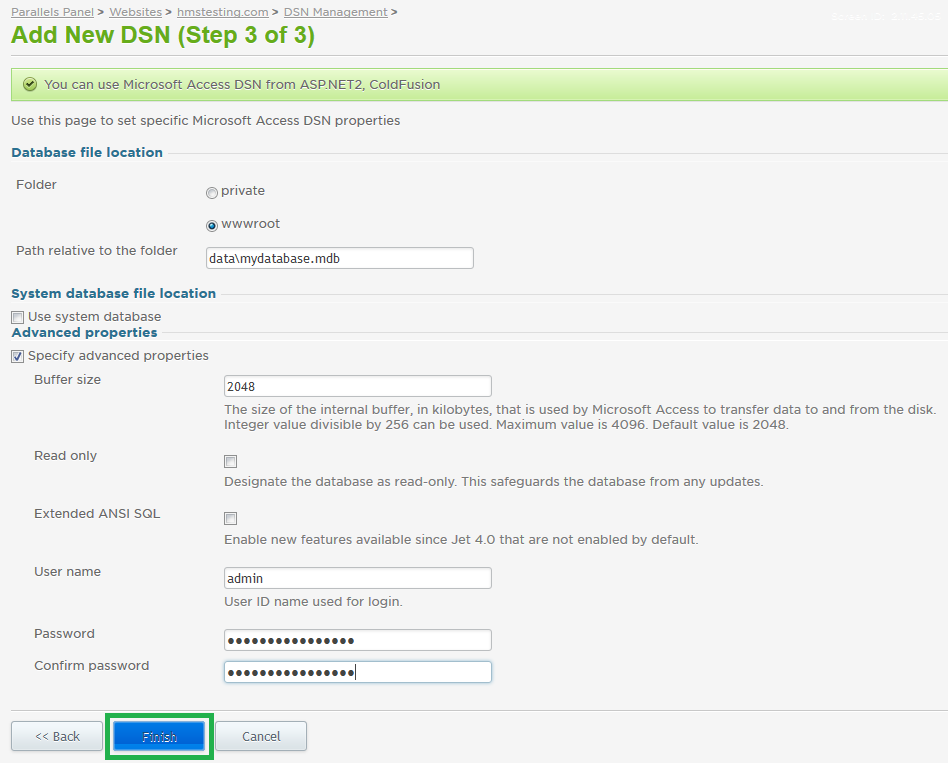
Task: Click the User name input field
Action: (358, 578)
